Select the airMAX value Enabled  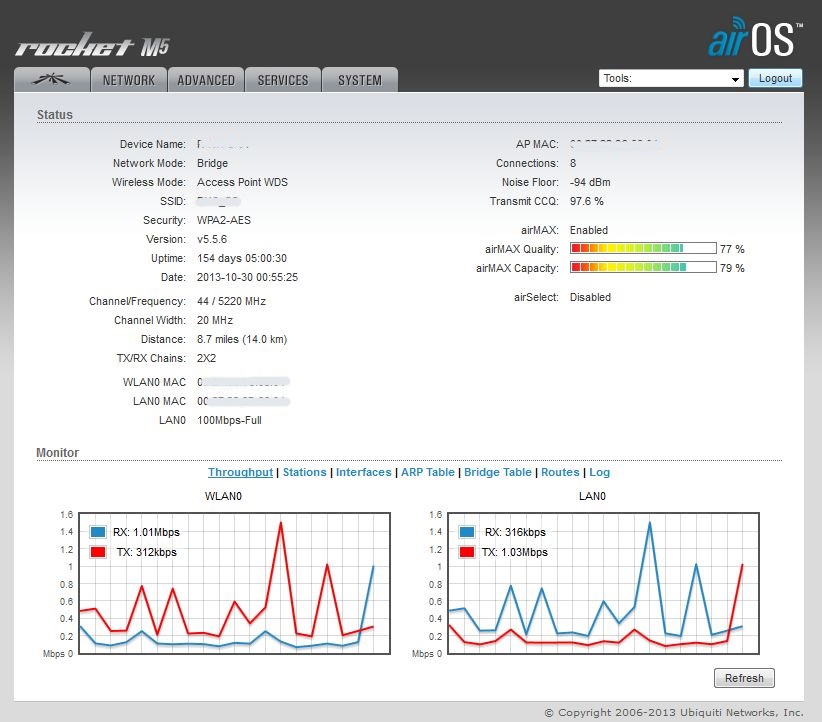[589, 230]
